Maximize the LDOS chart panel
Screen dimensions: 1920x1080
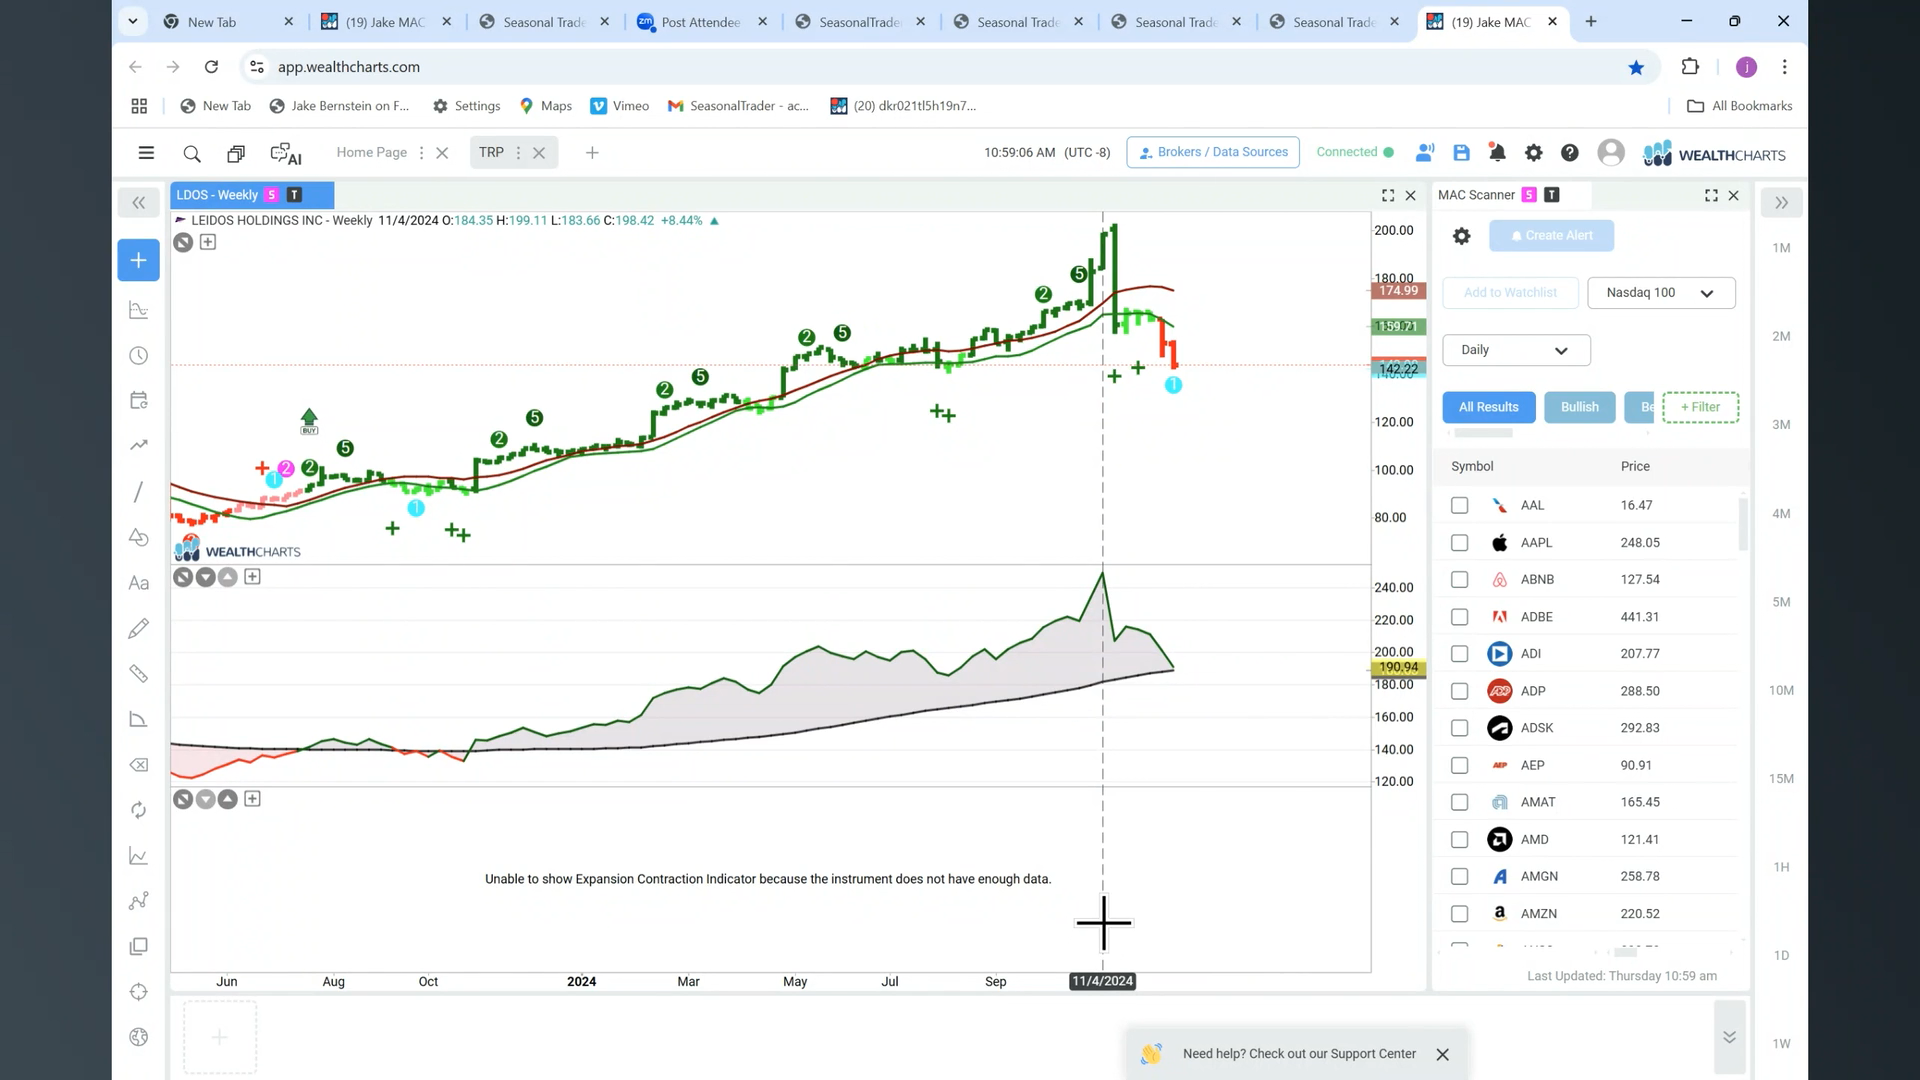pyautogui.click(x=1388, y=196)
